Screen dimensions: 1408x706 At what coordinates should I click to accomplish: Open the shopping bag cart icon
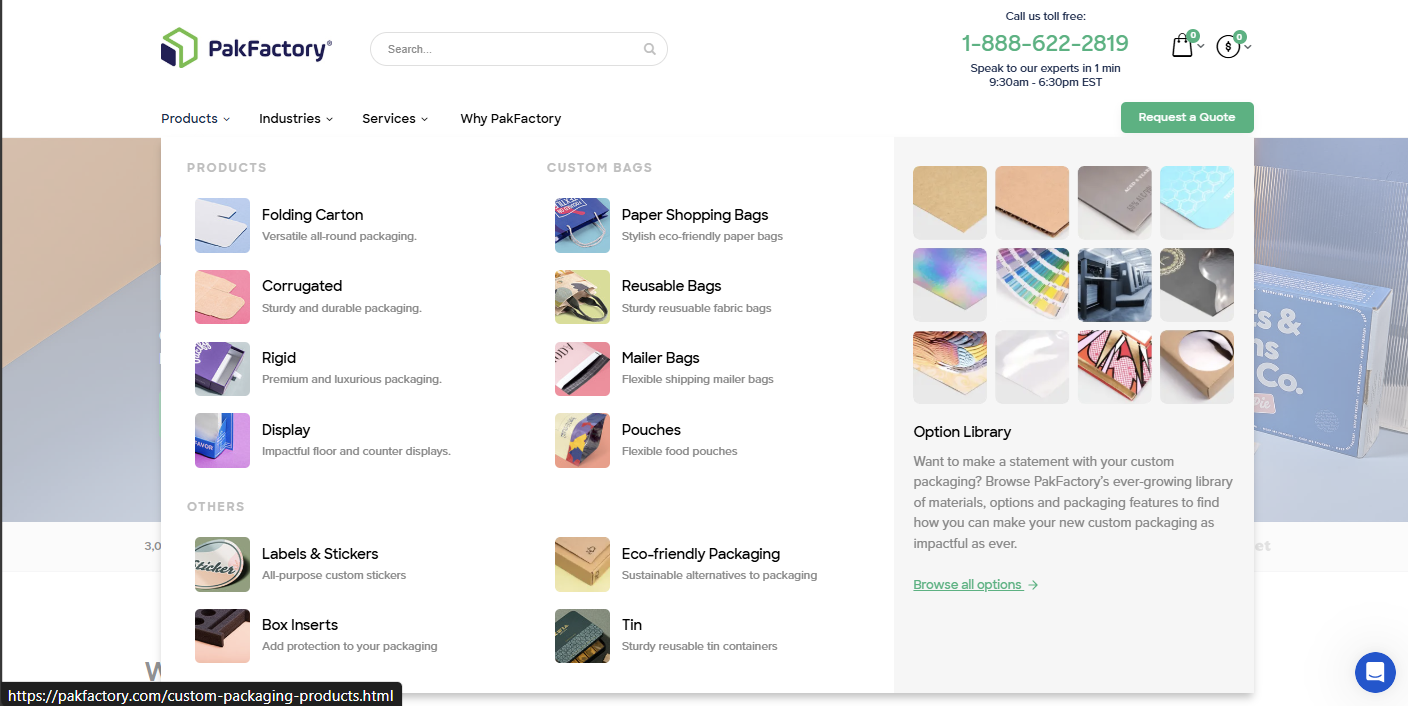[1182, 46]
